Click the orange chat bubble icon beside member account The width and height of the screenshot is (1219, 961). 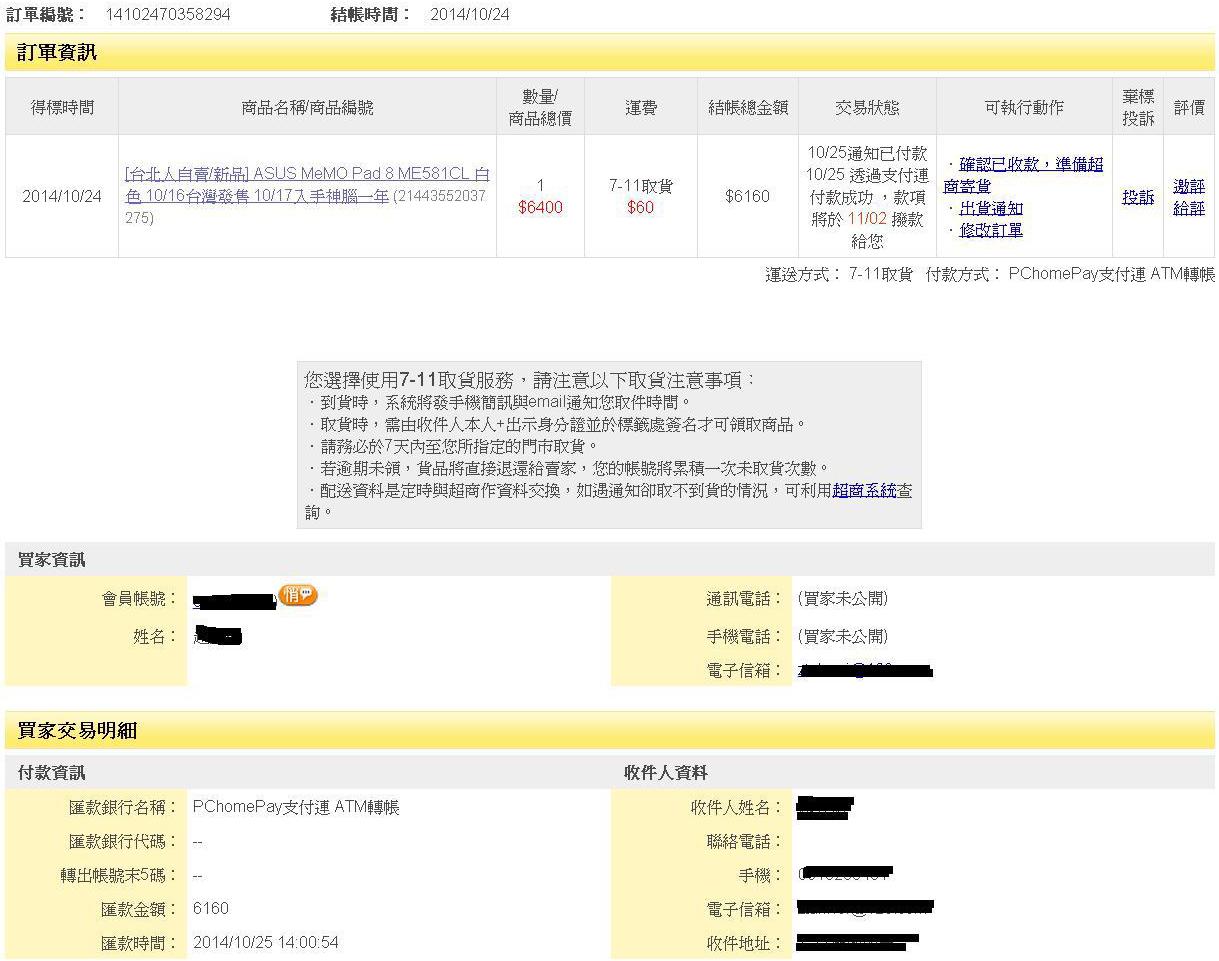297,595
